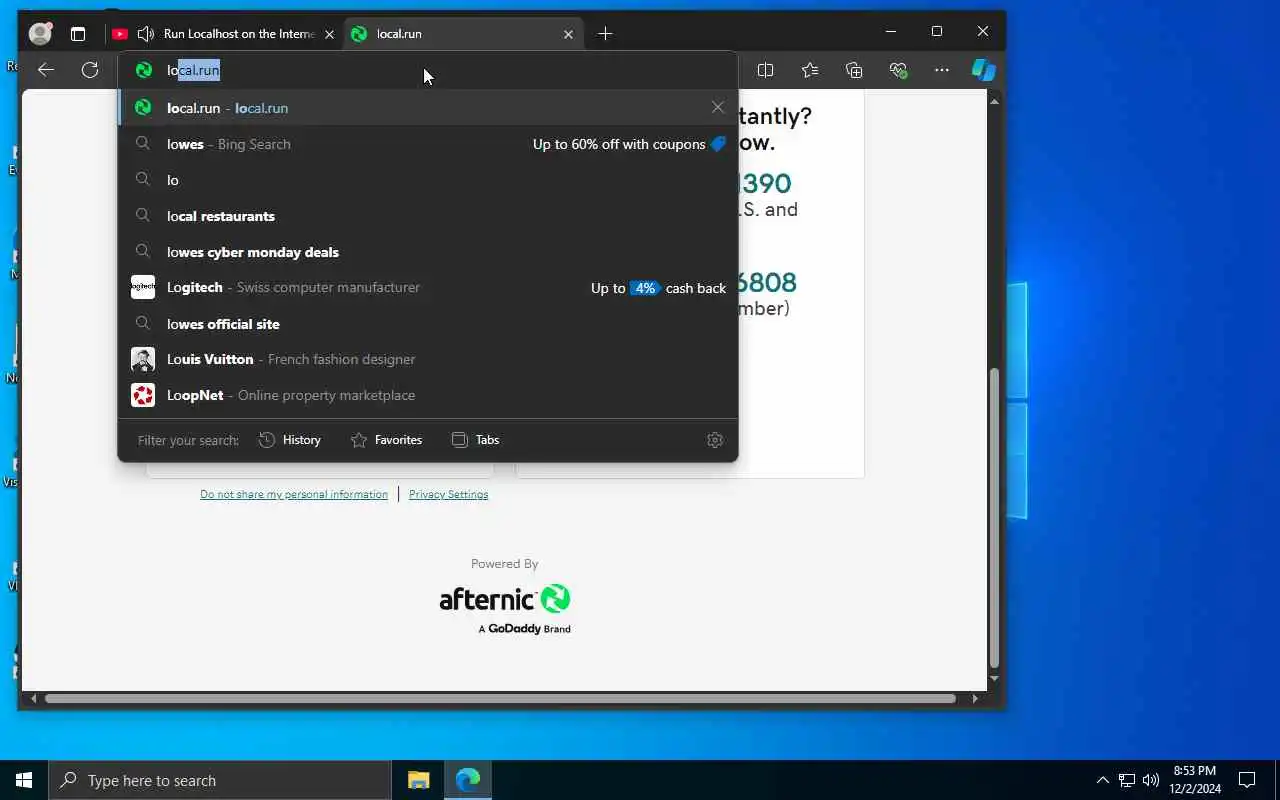Click the horizontal scrollbar right arrow
The image size is (1280, 800).
click(x=975, y=698)
